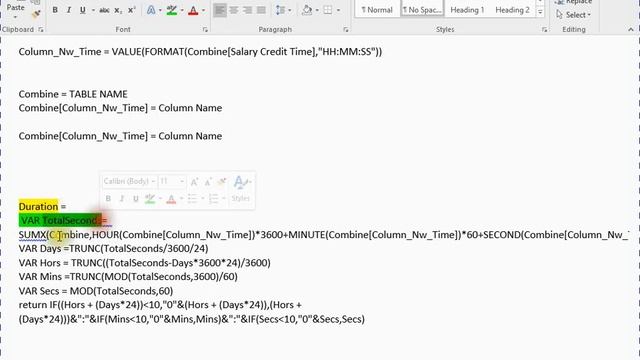Expand the Styles gallery More button
Screen dimensions: 640x360
[540, 13]
